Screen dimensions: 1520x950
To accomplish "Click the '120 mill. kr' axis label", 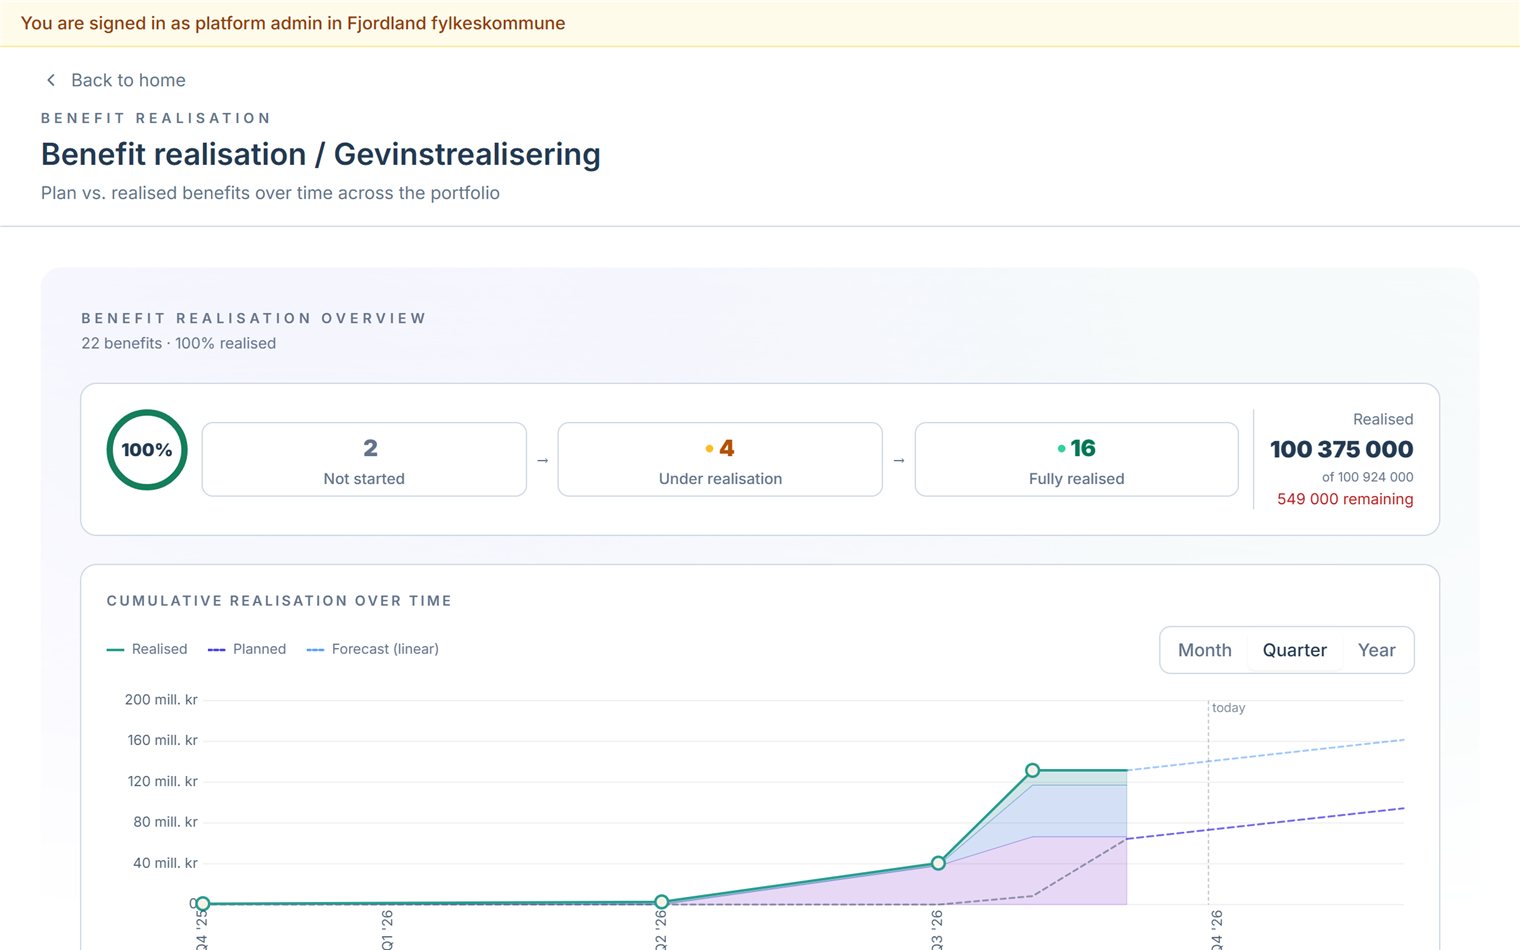I will tap(162, 782).
